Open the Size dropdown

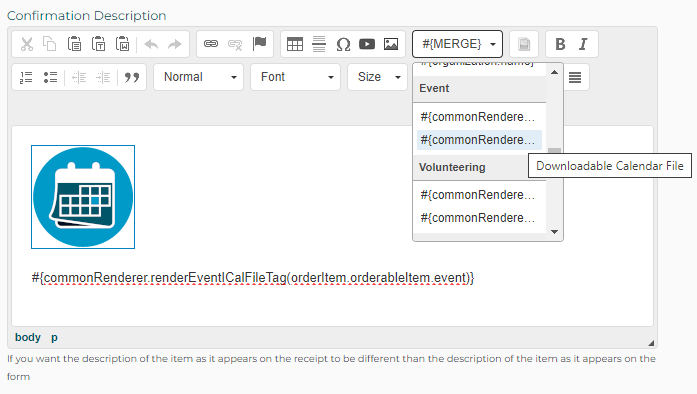(377, 77)
